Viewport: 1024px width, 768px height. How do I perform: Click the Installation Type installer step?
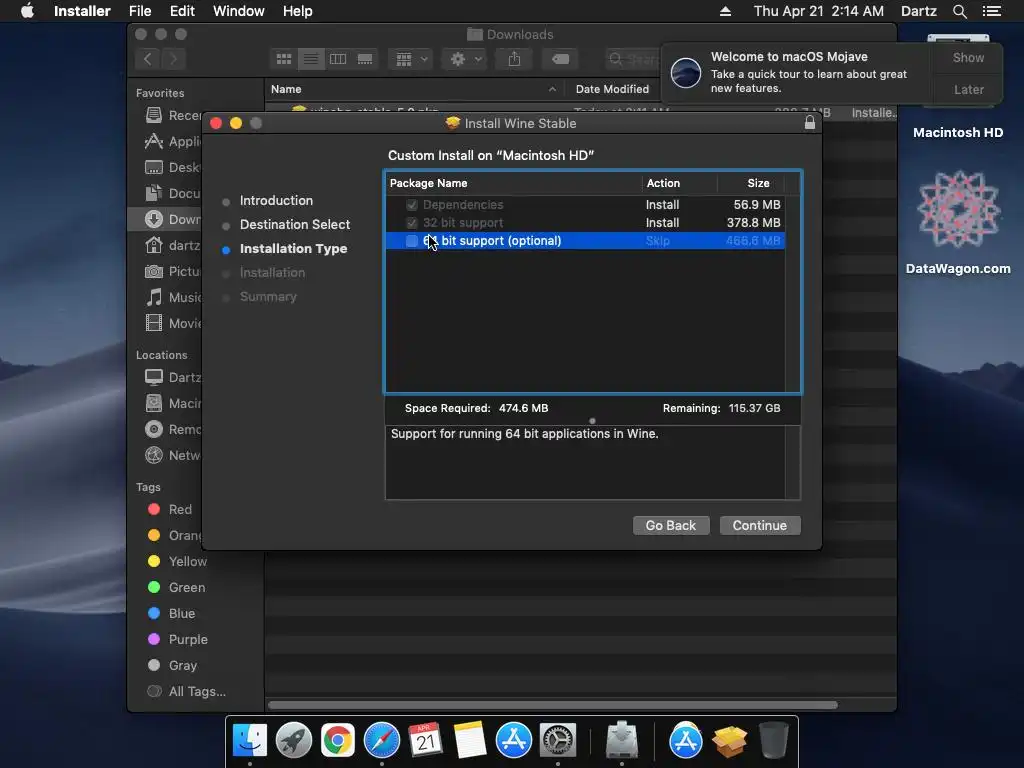tap(293, 249)
